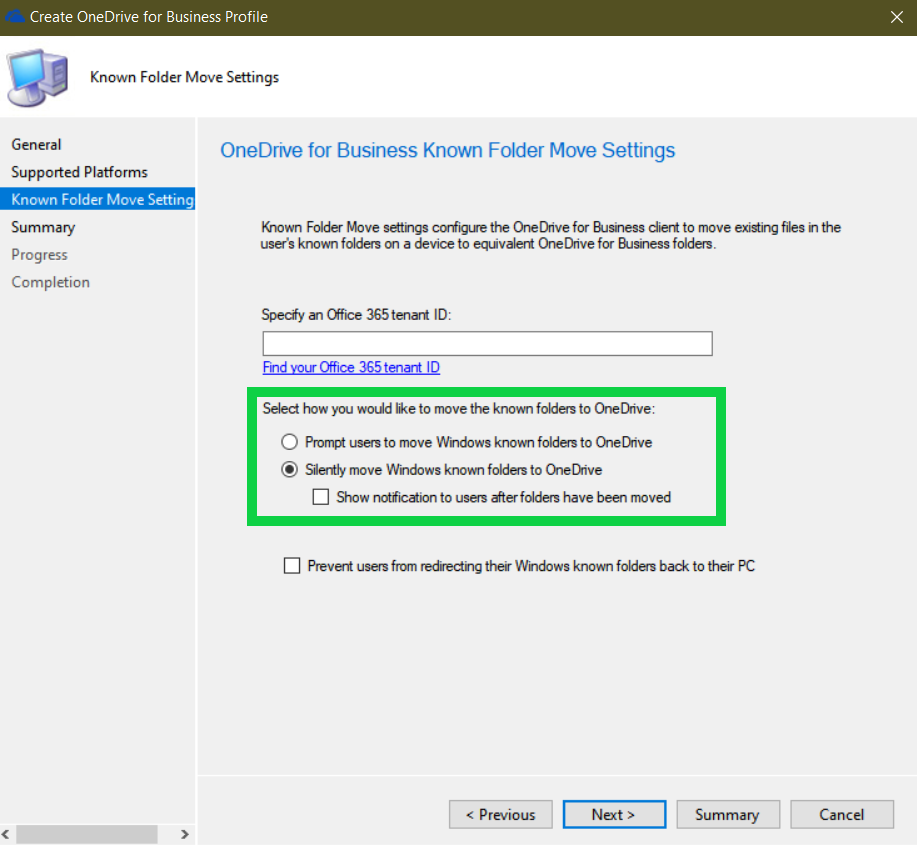This screenshot has height=845, width=917.
Task: Click the '< Previous' button
Action: [501, 815]
